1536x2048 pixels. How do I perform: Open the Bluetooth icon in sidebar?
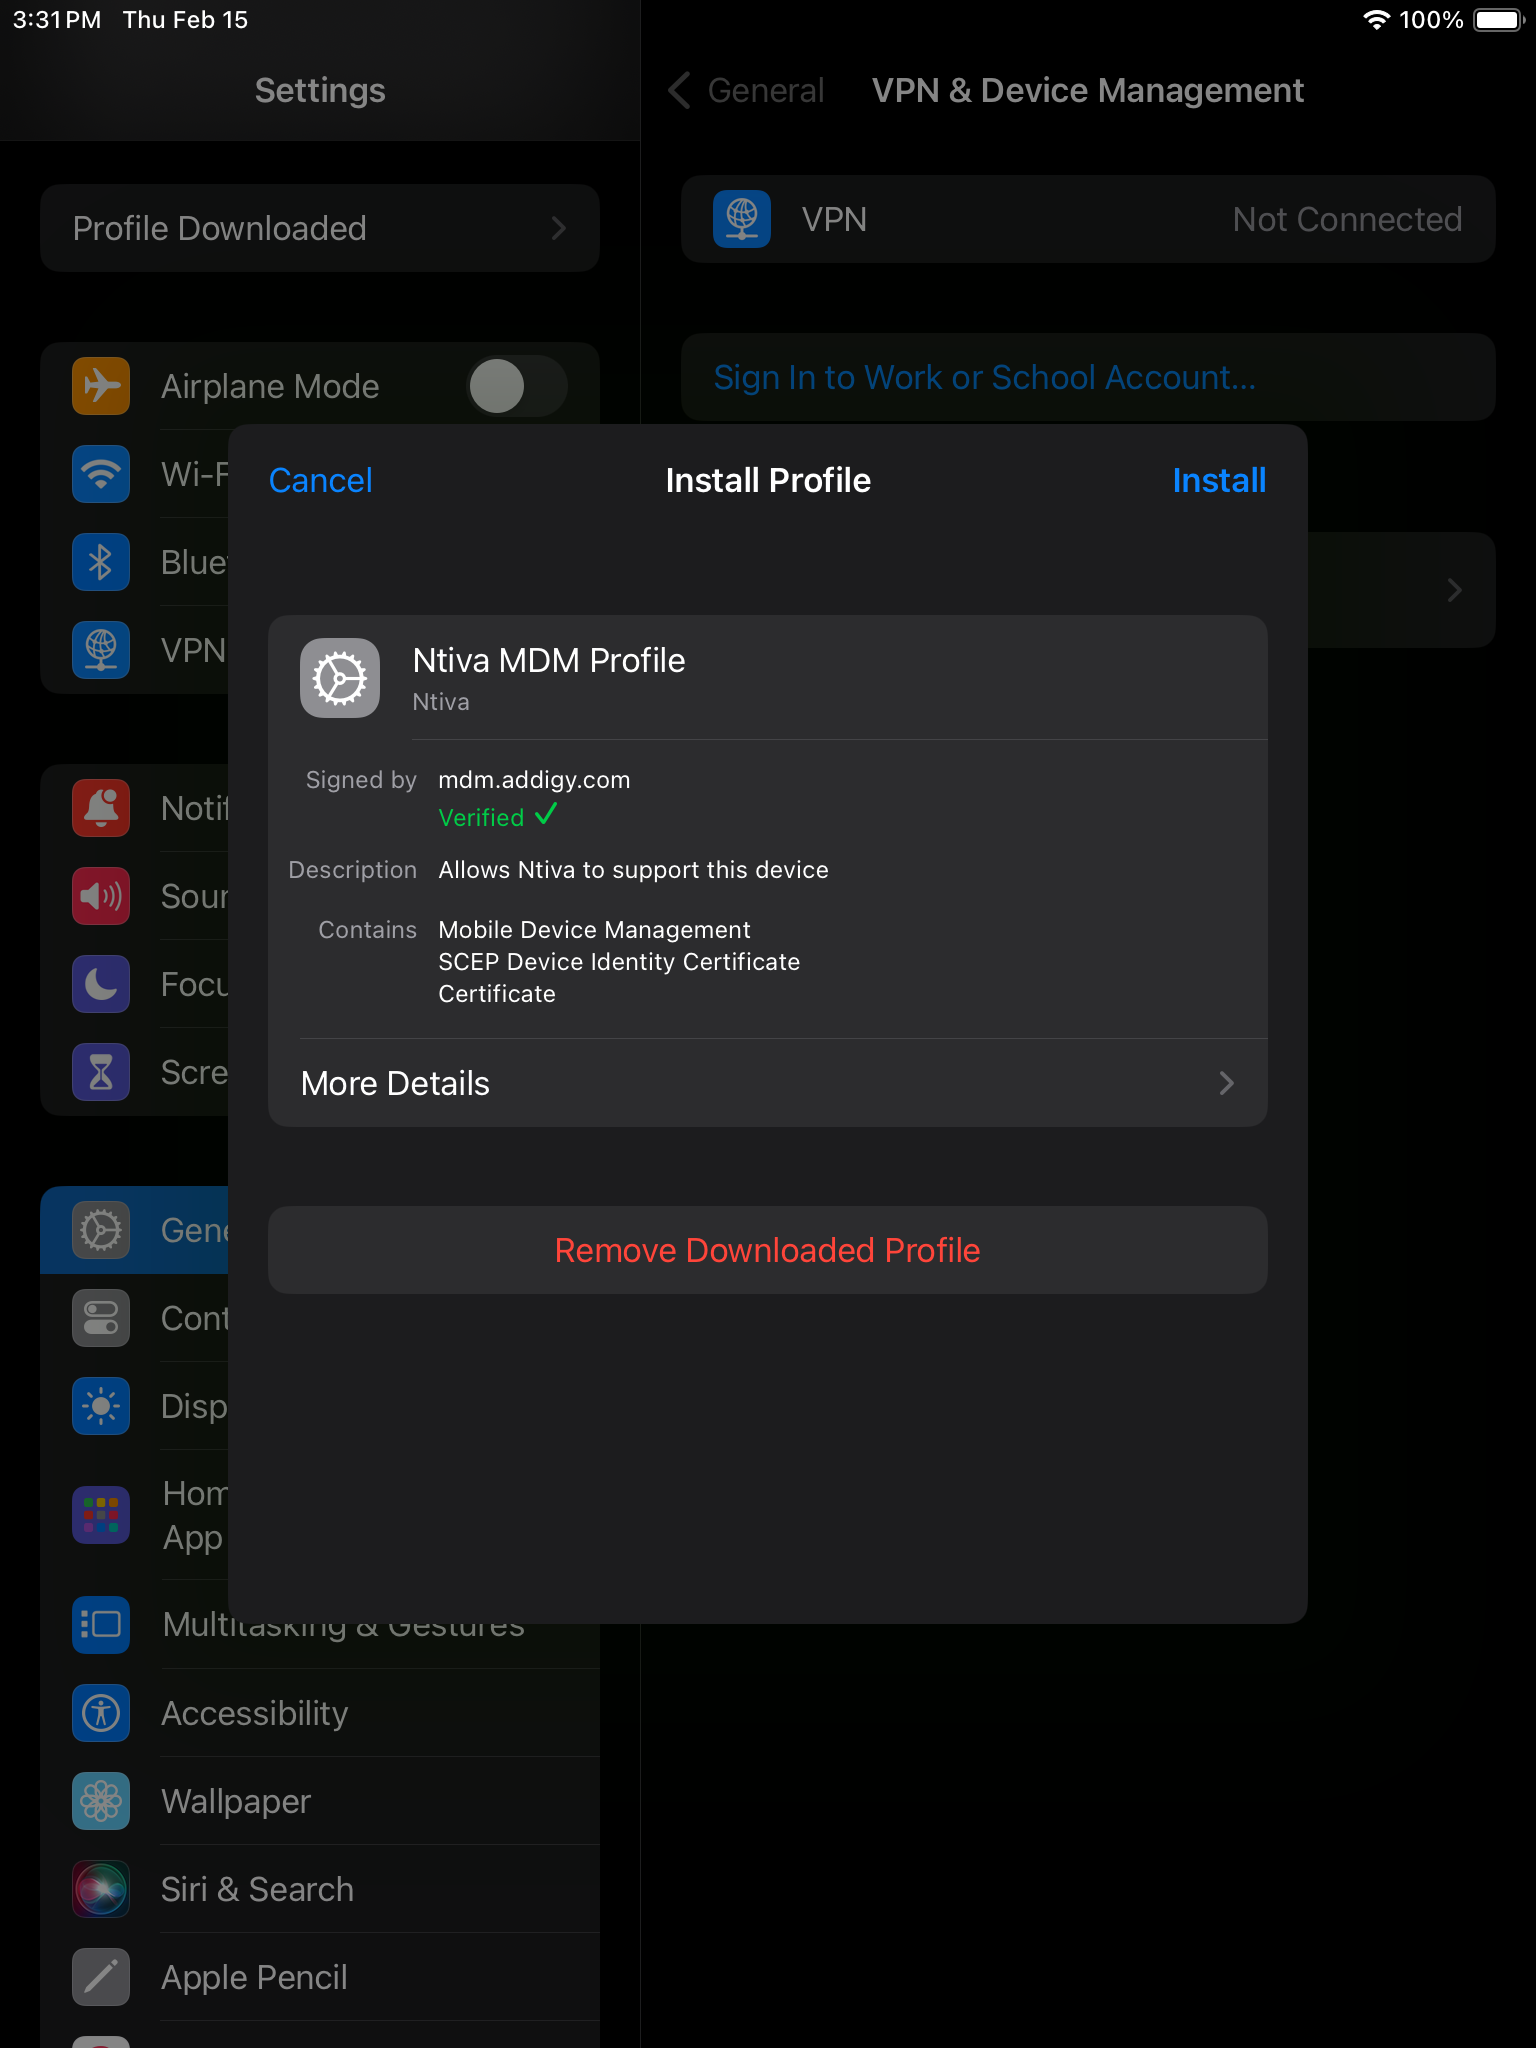101,562
